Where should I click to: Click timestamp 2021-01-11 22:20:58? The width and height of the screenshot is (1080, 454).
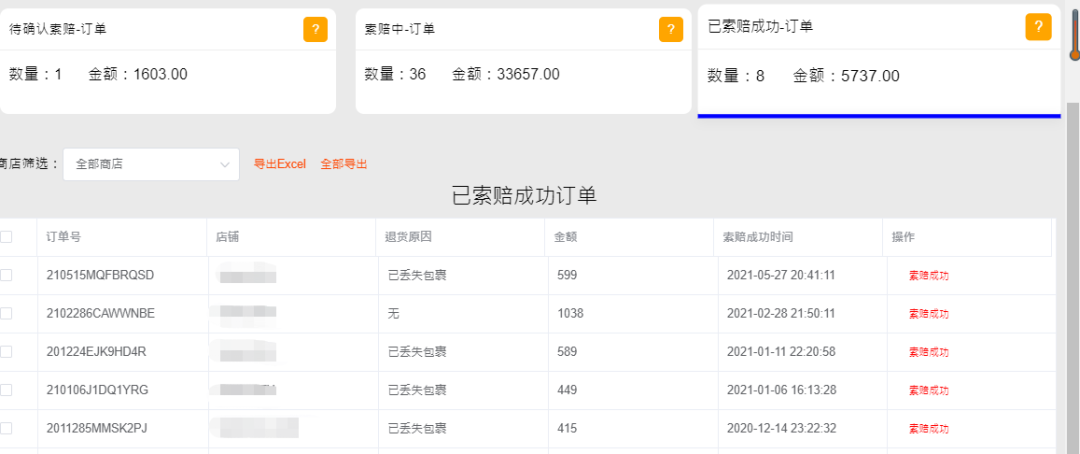781,351
